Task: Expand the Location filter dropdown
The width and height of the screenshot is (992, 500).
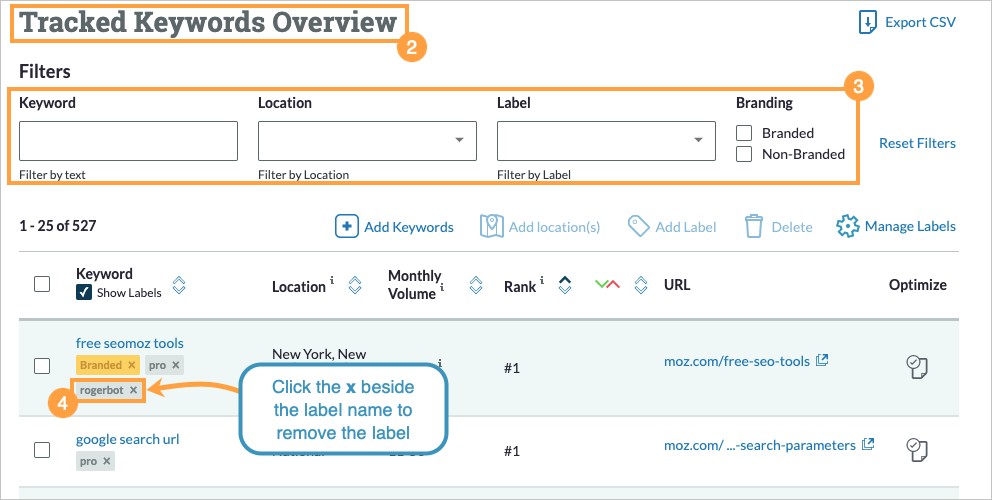Action: 459,141
